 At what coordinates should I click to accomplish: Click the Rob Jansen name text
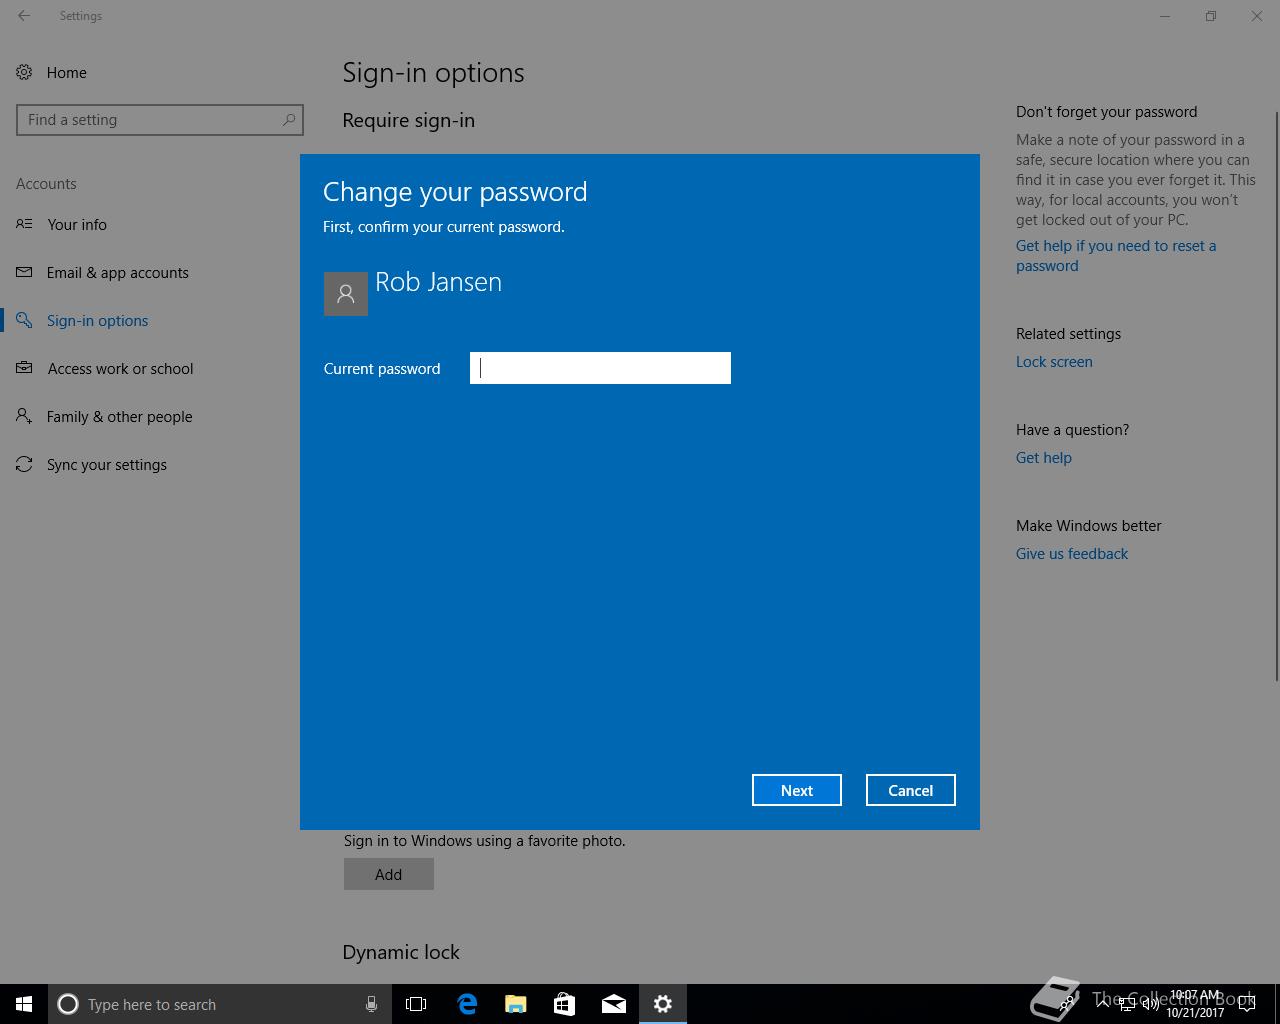438,282
